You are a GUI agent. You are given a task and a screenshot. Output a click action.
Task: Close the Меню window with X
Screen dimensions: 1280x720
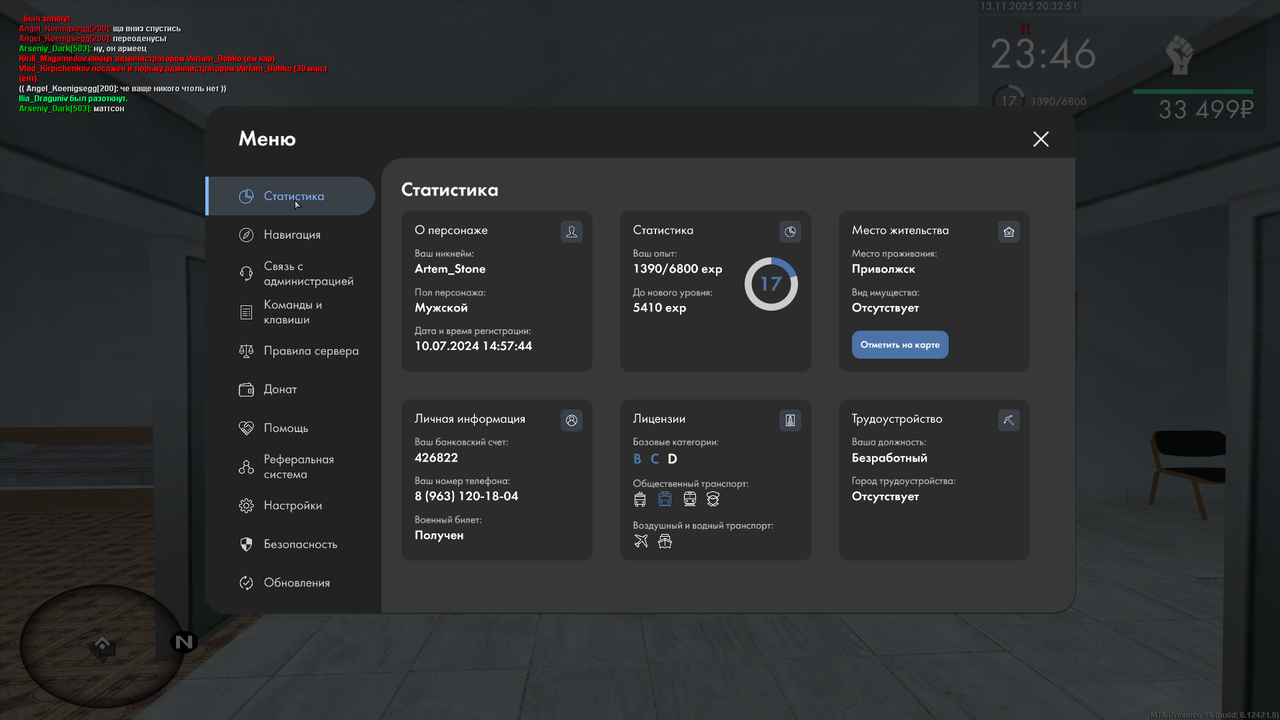click(1041, 139)
